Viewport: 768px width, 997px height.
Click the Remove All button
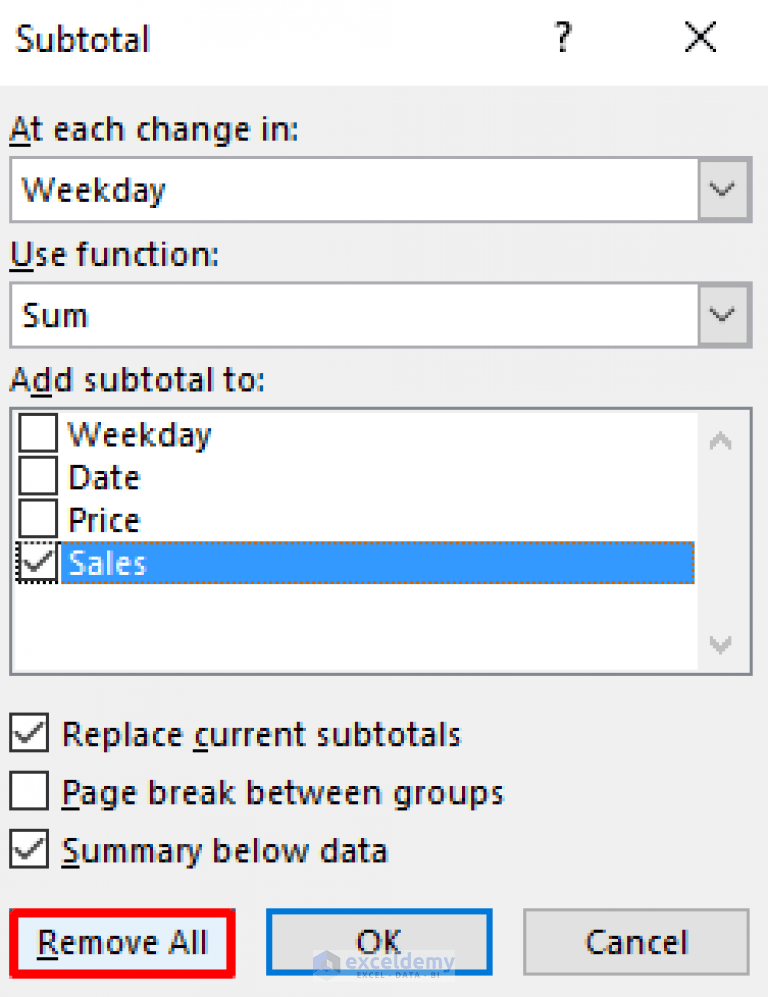(x=121, y=941)
